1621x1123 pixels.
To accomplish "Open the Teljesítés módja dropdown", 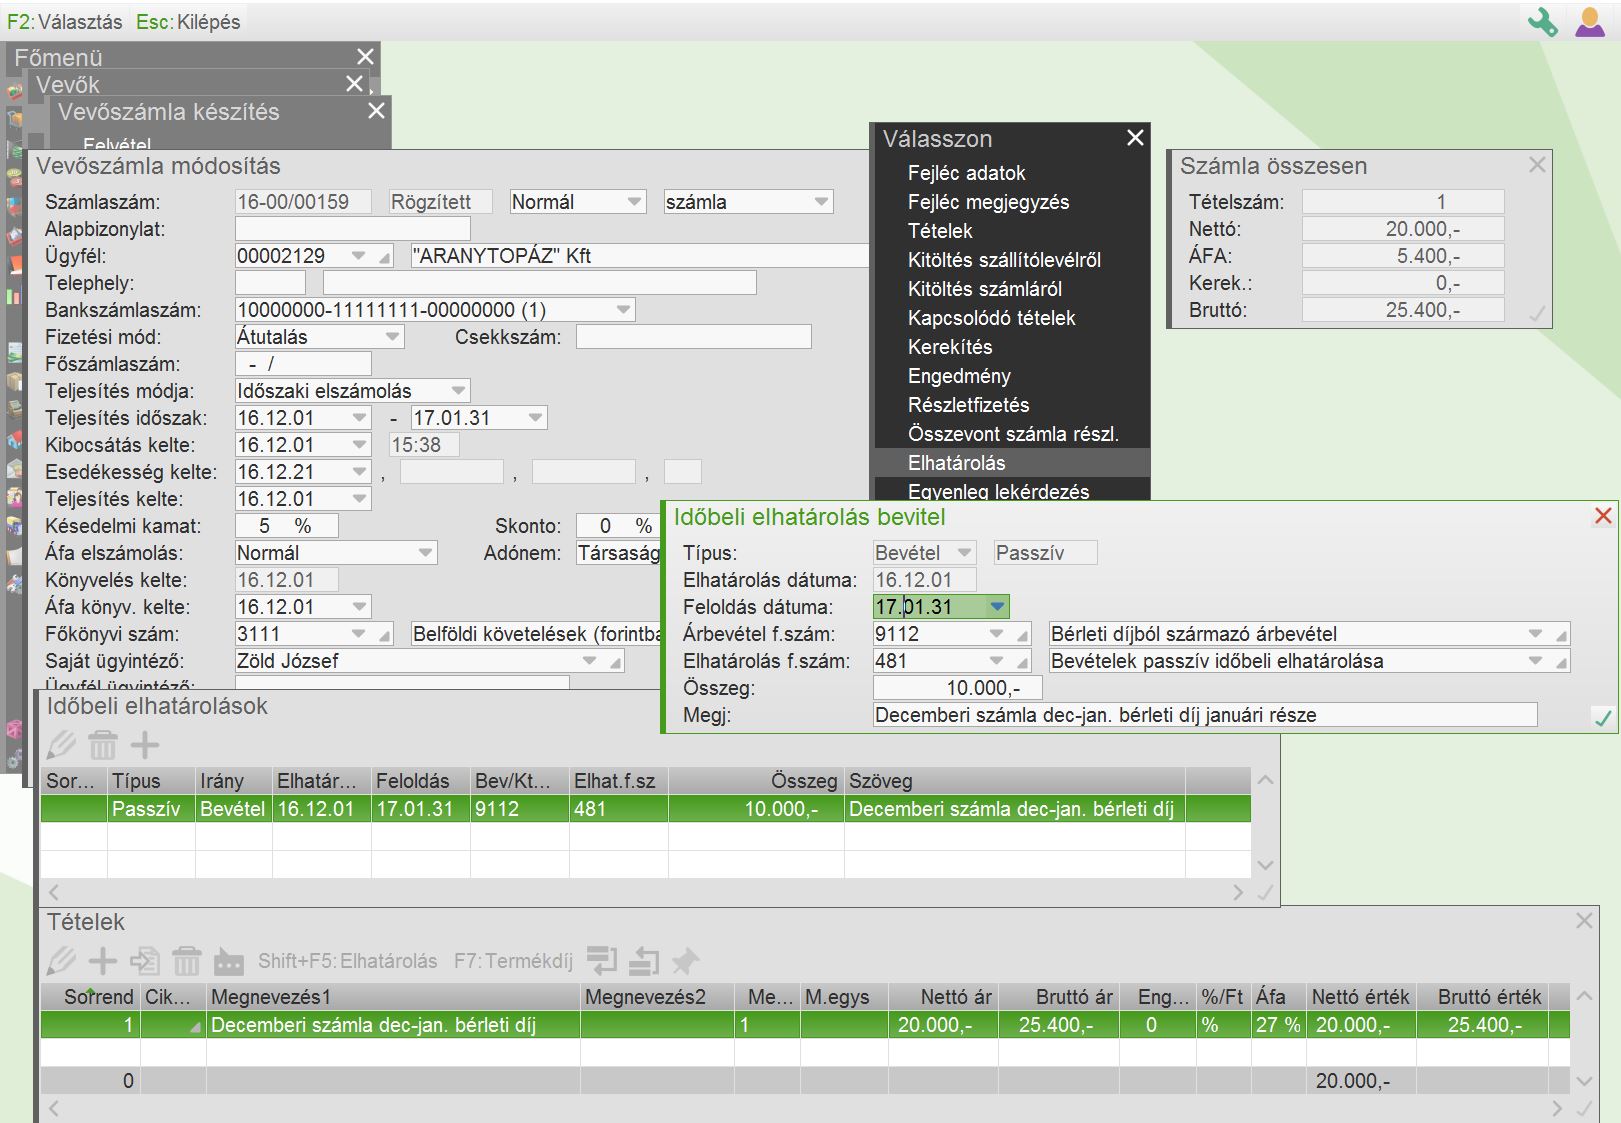I will (x=458, y=391).
